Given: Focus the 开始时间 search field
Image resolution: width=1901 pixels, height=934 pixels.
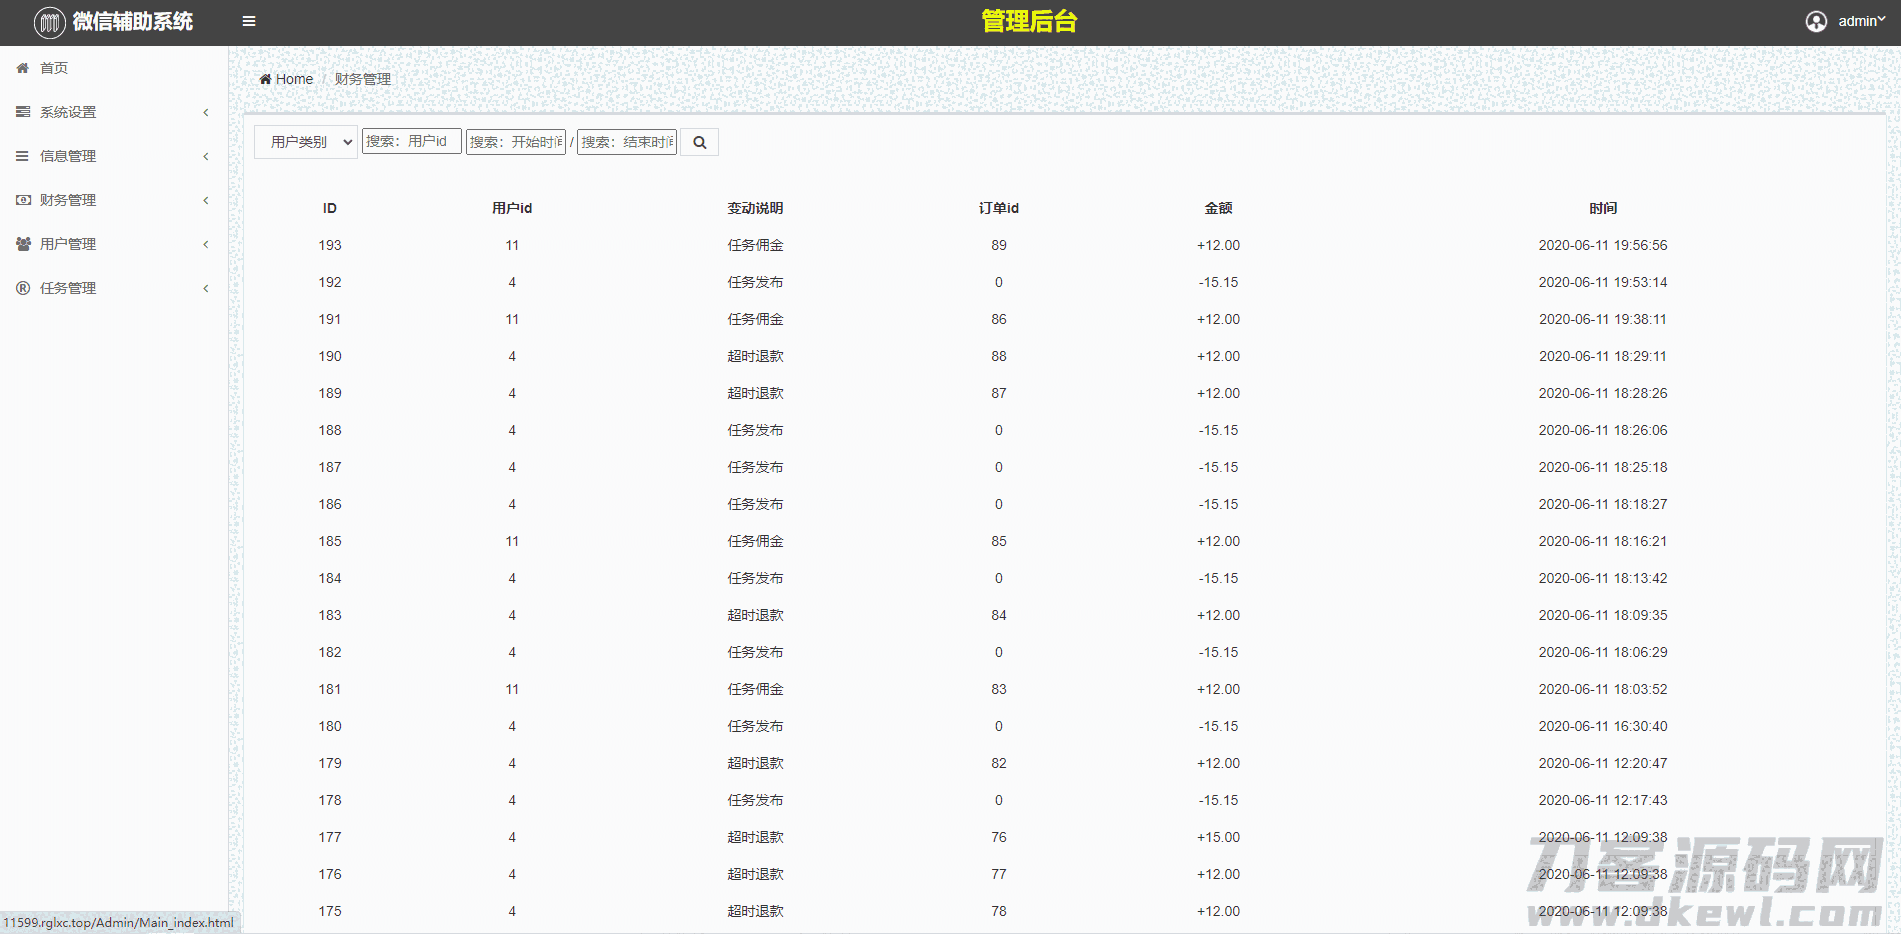Looking at the screenshot, I should tap(516, 142).
